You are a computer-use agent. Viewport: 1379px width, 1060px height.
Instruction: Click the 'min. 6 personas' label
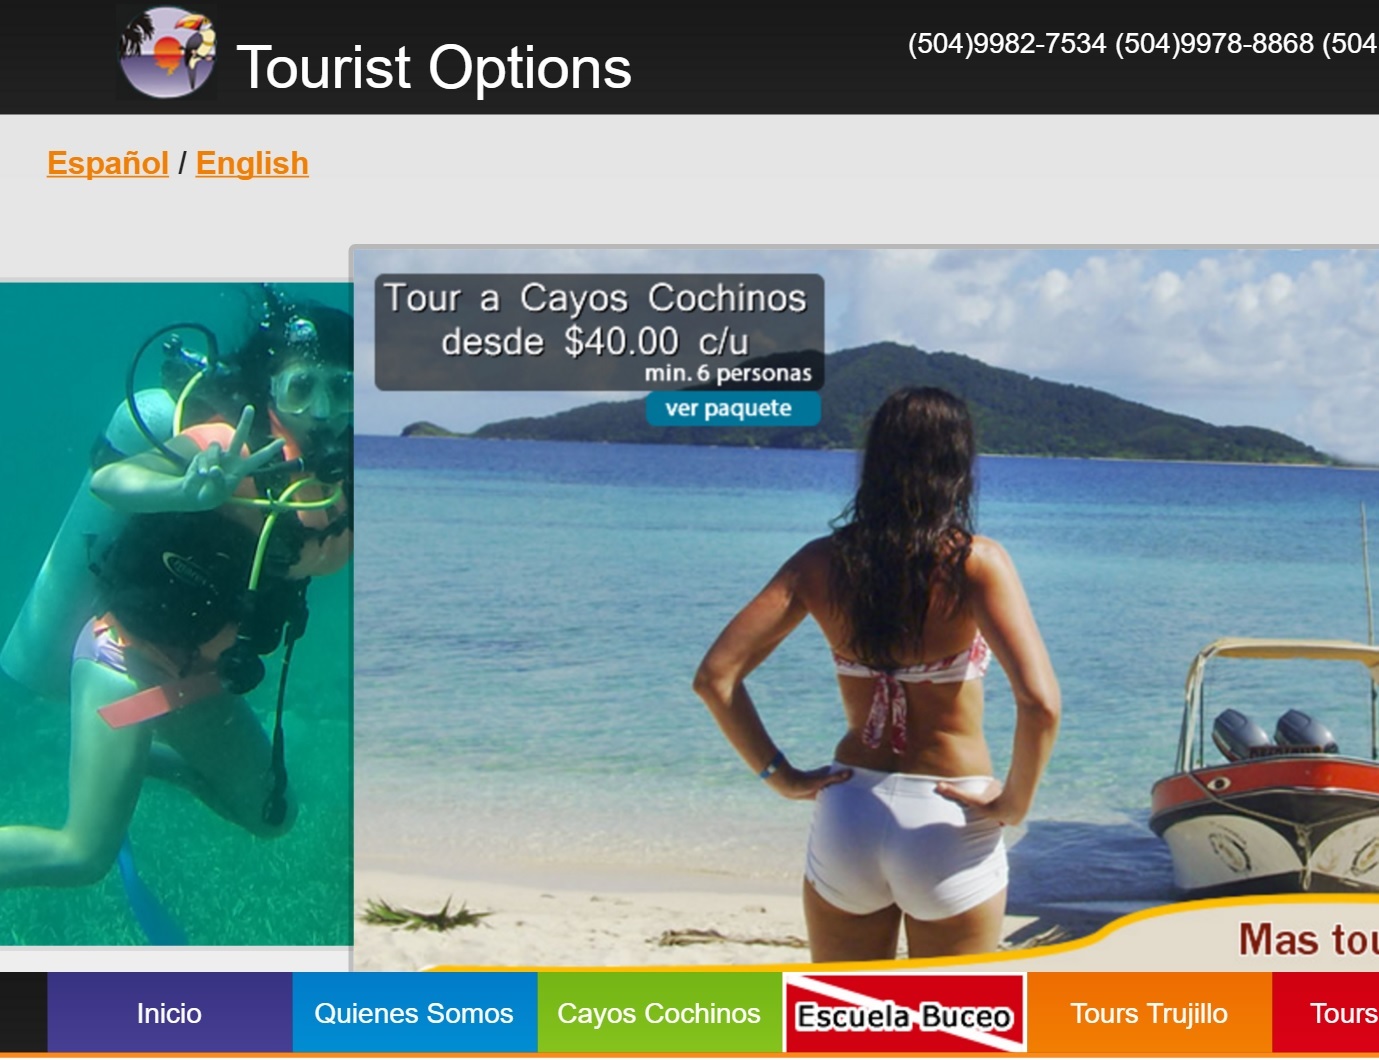click(x=728, y=373)
